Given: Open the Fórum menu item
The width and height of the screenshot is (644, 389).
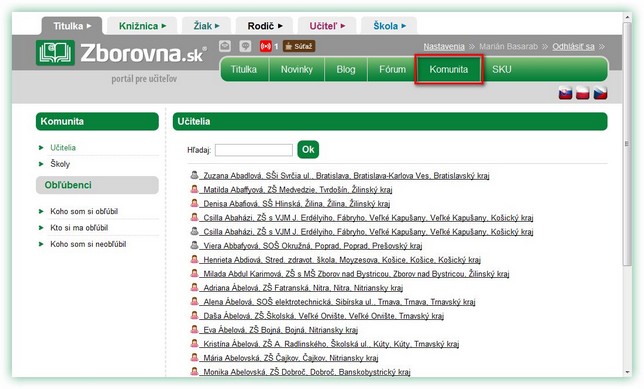Looking at the screenshot, I should pos(392,69).
